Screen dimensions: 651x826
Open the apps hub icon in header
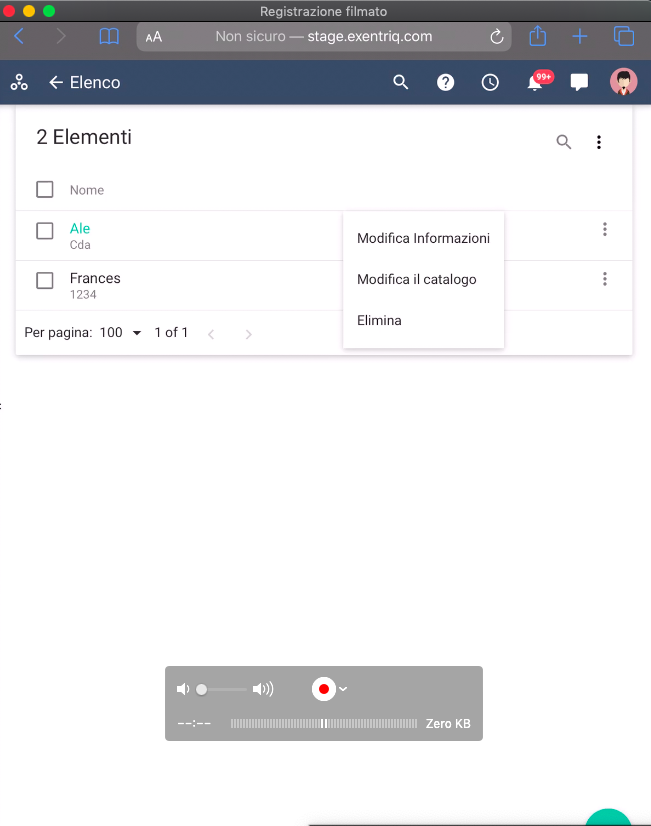(x=19, y=83)
